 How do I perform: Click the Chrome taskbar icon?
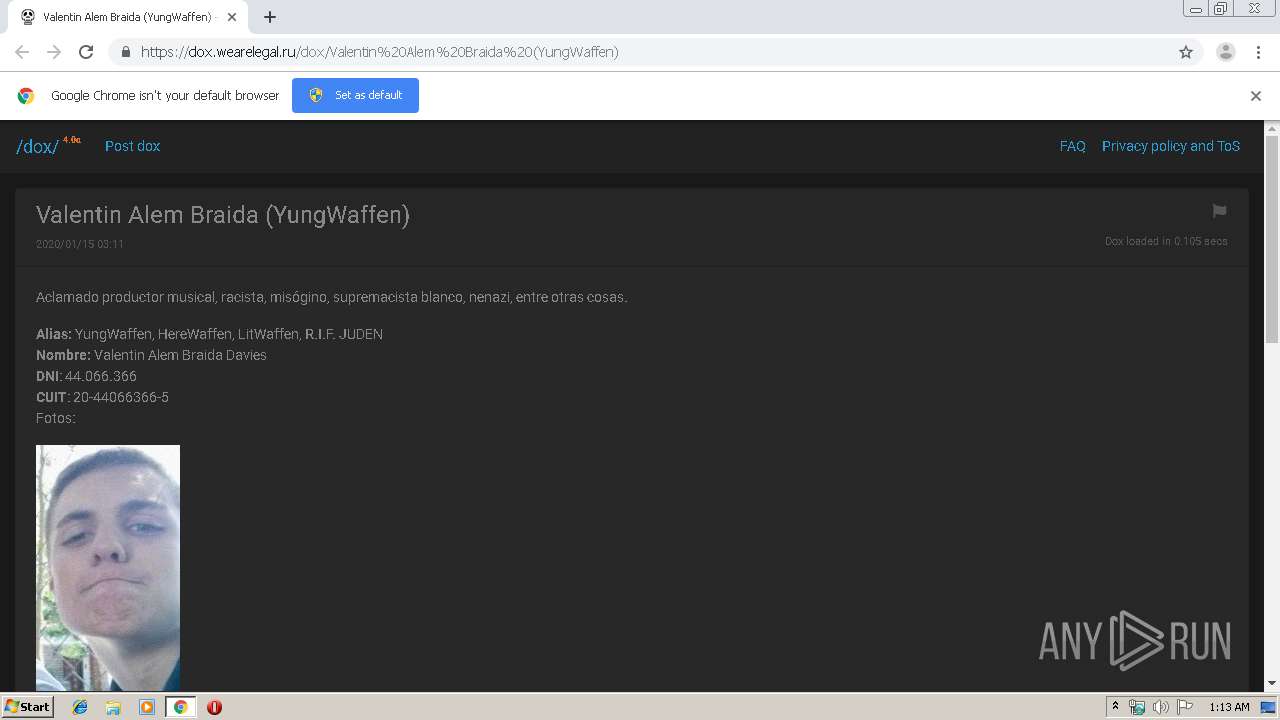pyautogui.click(x=180, y=707)
